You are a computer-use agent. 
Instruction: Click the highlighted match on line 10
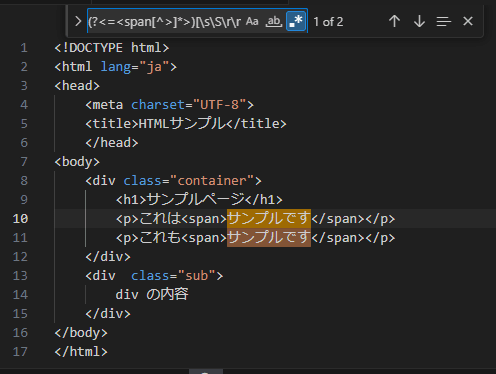point(269,219)
